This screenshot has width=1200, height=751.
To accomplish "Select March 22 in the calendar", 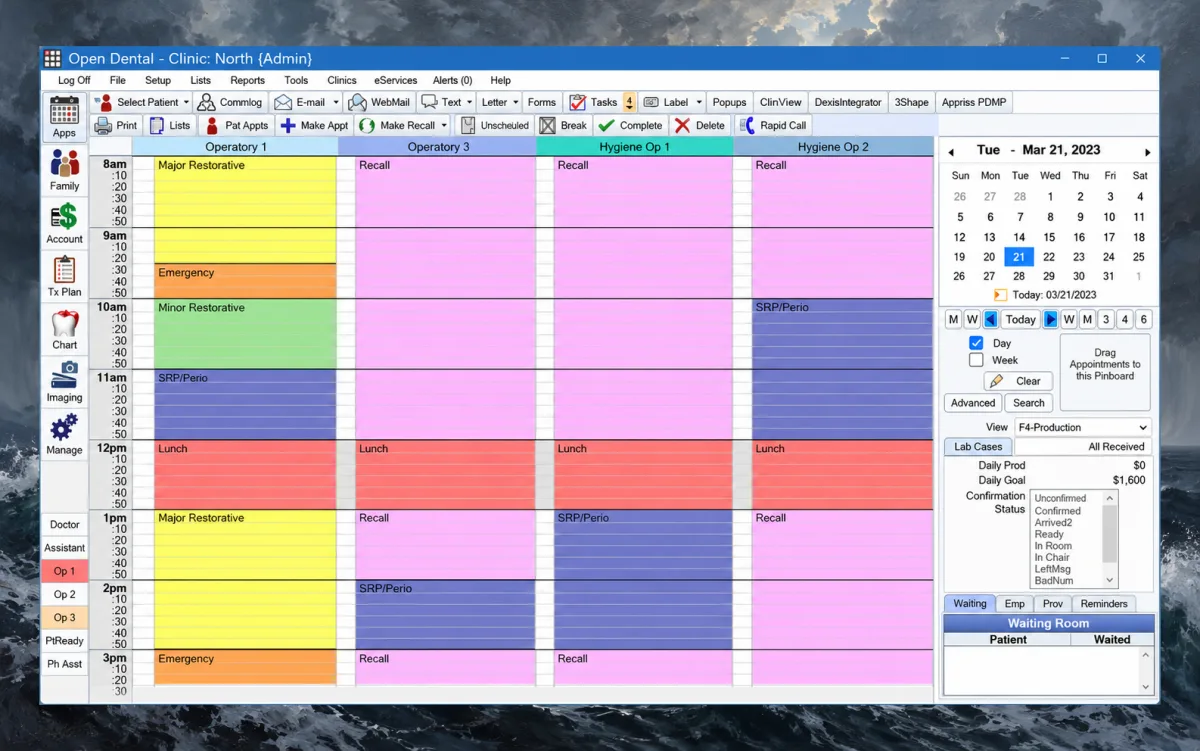I will (x=1049, y=257).
